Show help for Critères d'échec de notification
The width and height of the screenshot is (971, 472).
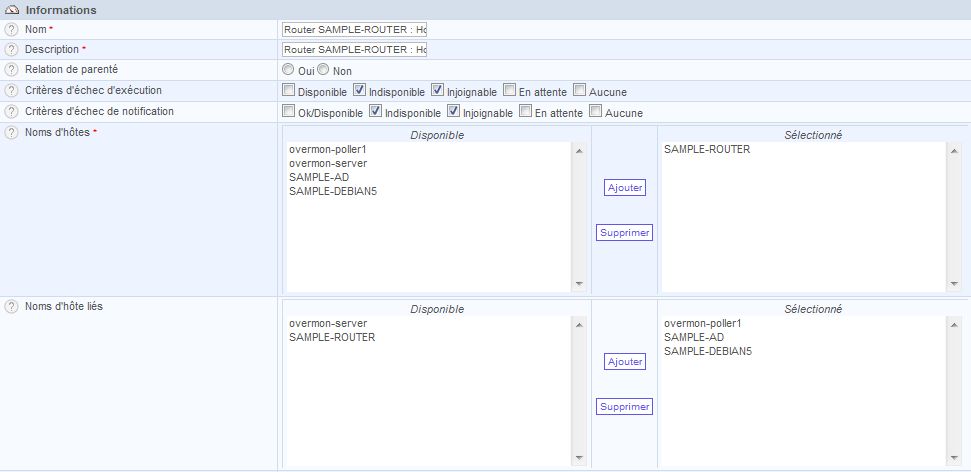coord(12,112)
